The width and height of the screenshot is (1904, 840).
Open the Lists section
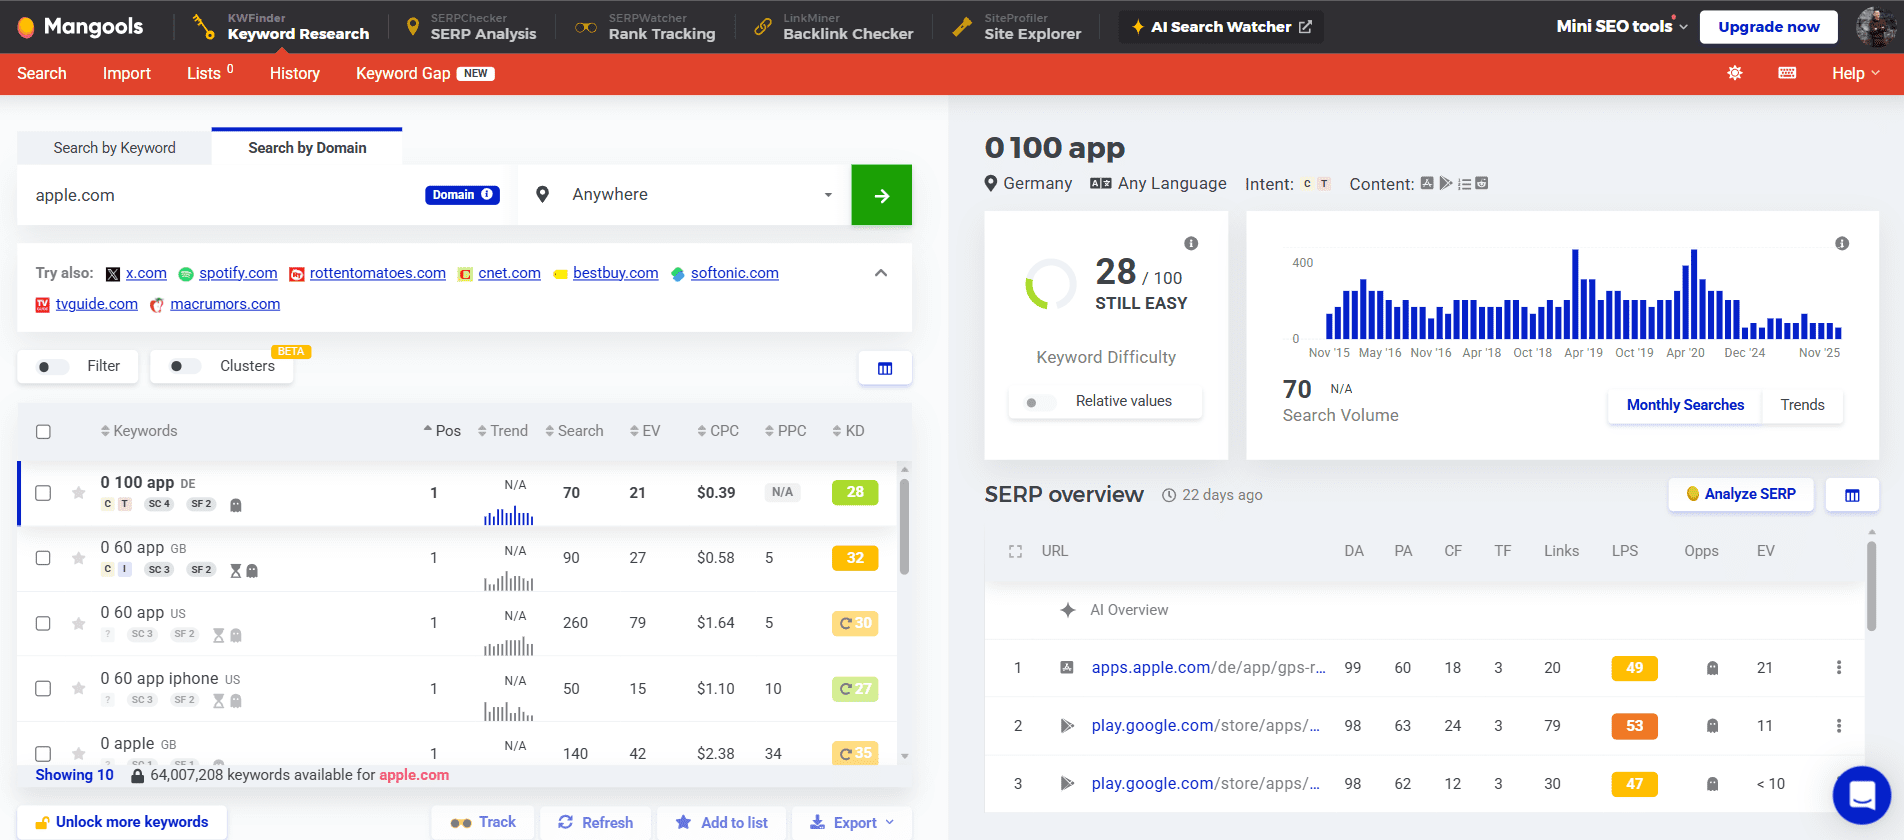(x=210, y=73)
